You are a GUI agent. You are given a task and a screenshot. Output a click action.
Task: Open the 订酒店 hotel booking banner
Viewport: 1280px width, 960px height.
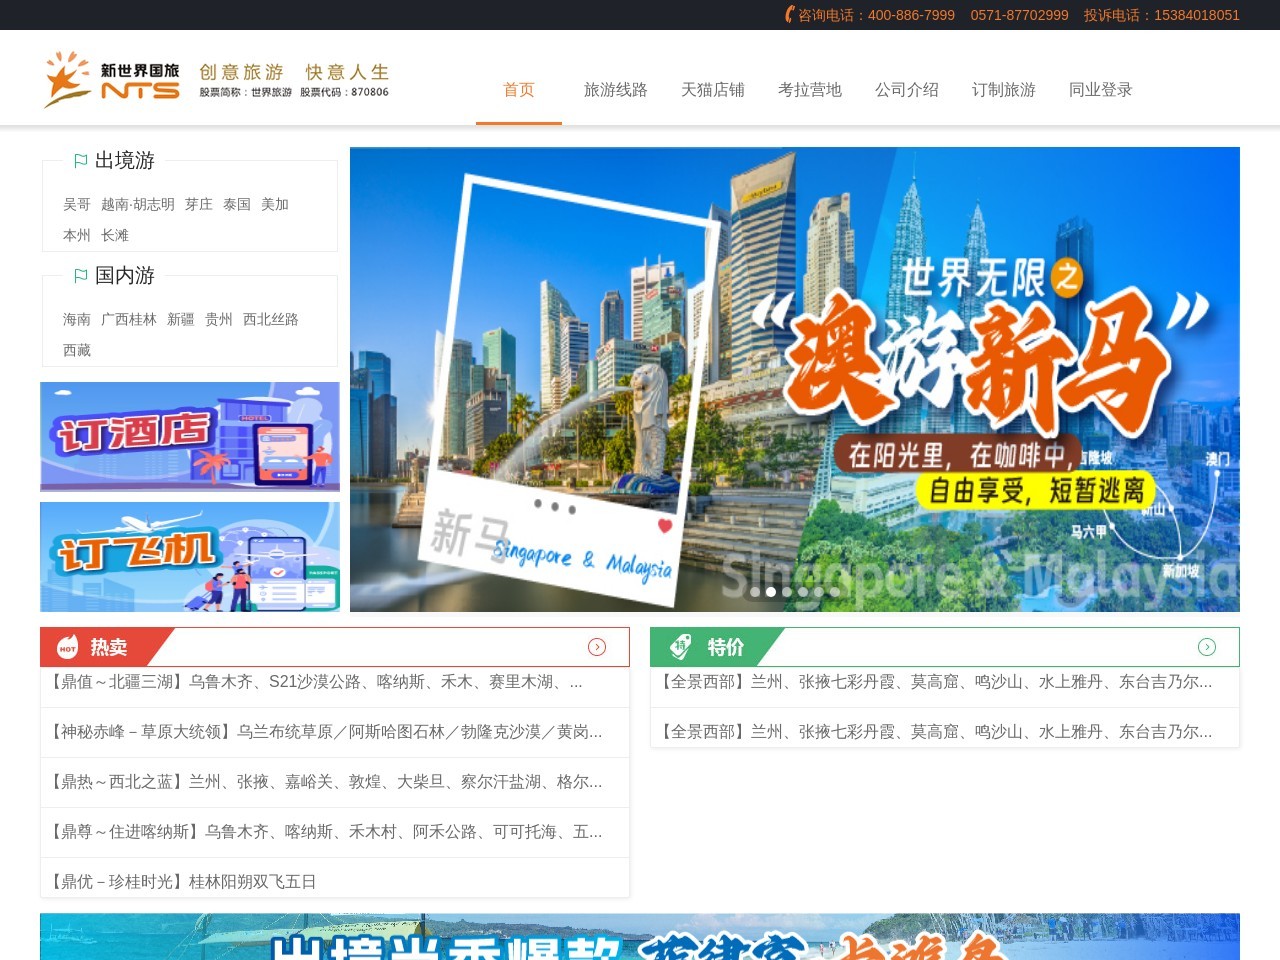(190, 437)
